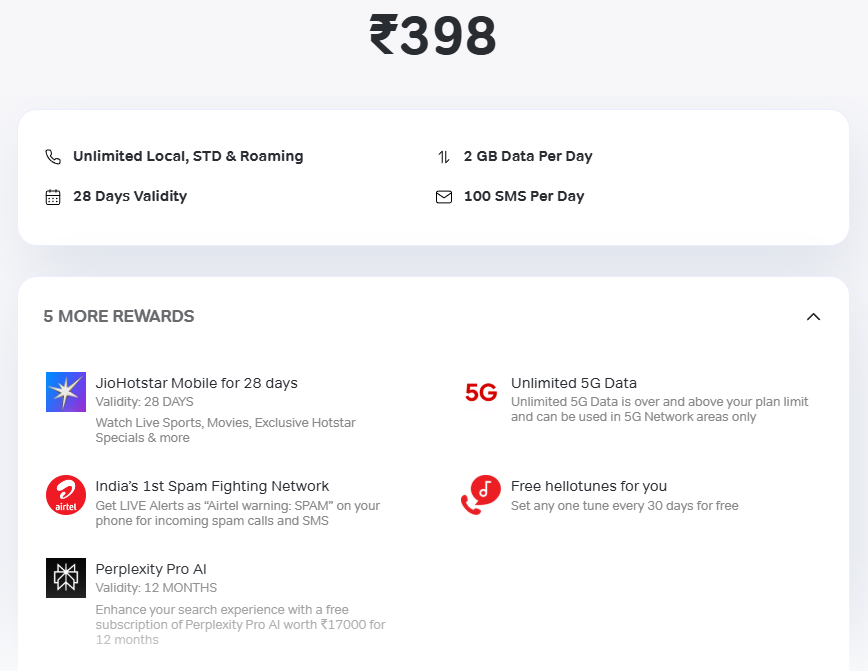868x671 pixels.
Task: Click the ₹398 plan price heading
Action: click(x=433, y=34)
